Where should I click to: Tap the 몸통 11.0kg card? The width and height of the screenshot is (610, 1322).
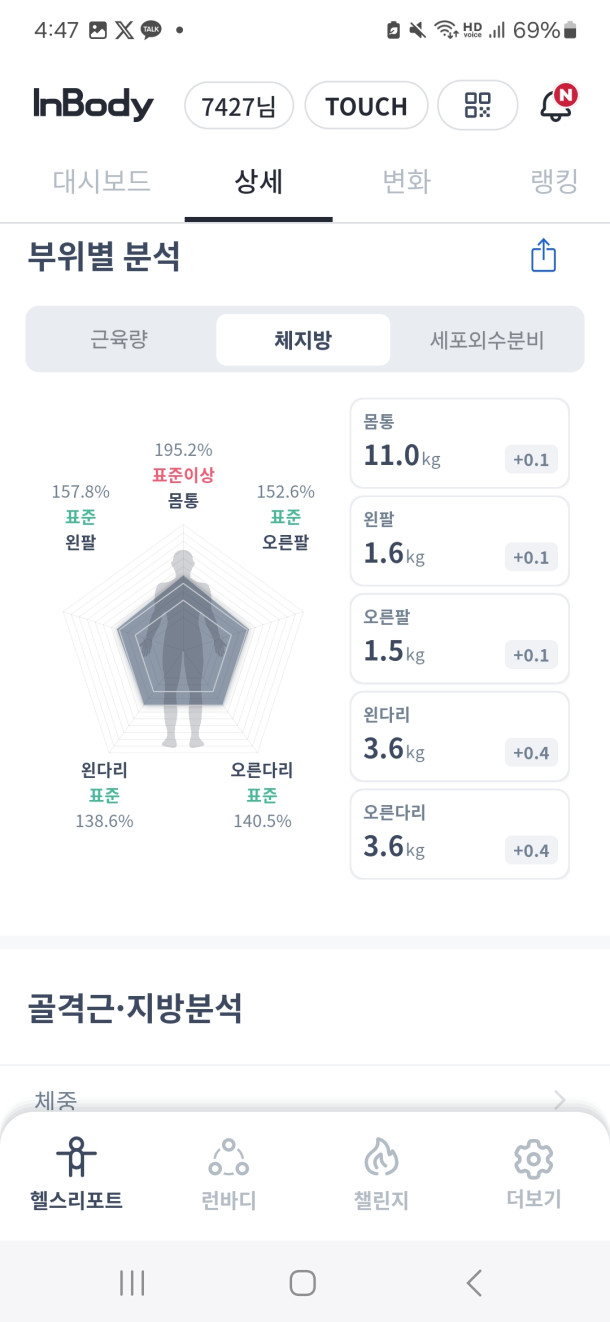459,443
